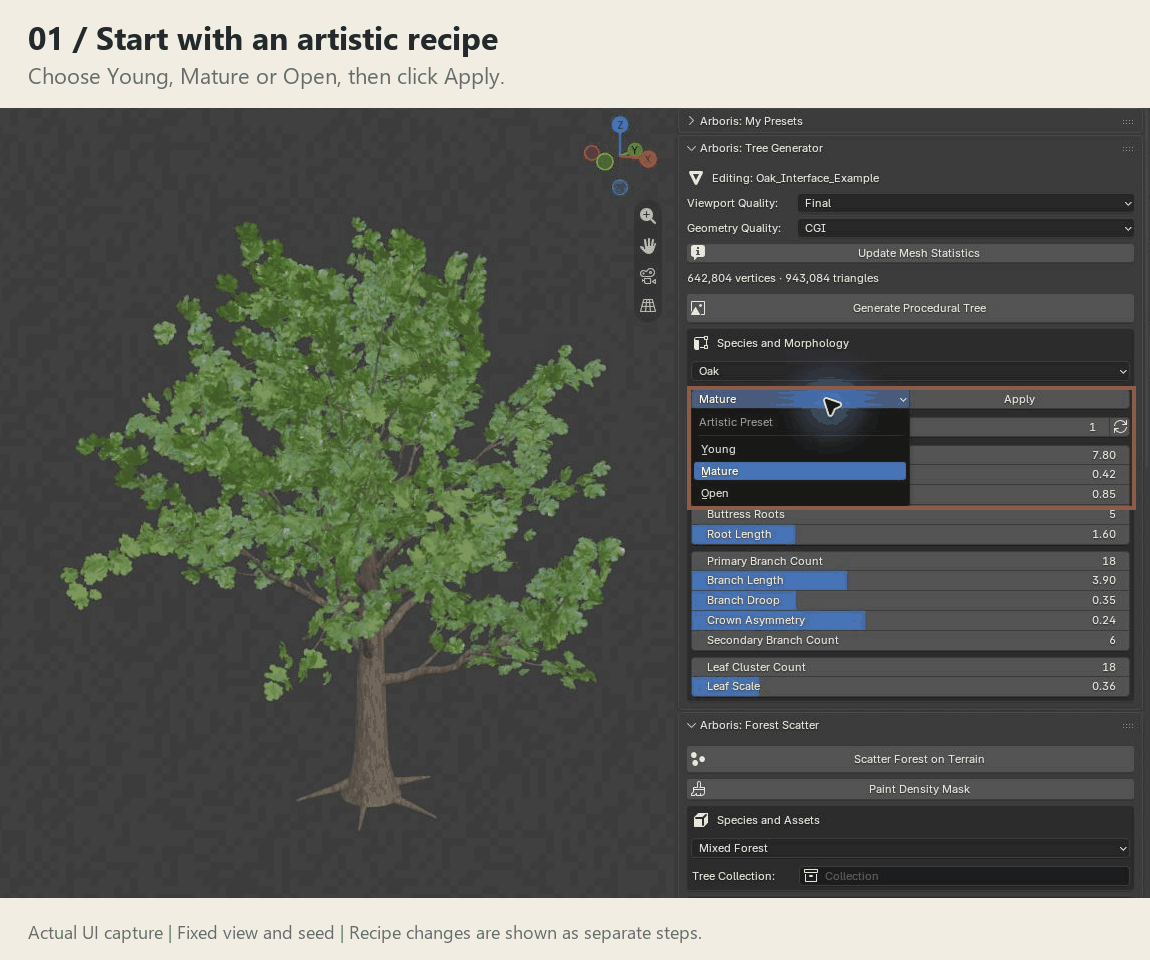Click the collection icon in Tree Collection field

tap(810, 876)
